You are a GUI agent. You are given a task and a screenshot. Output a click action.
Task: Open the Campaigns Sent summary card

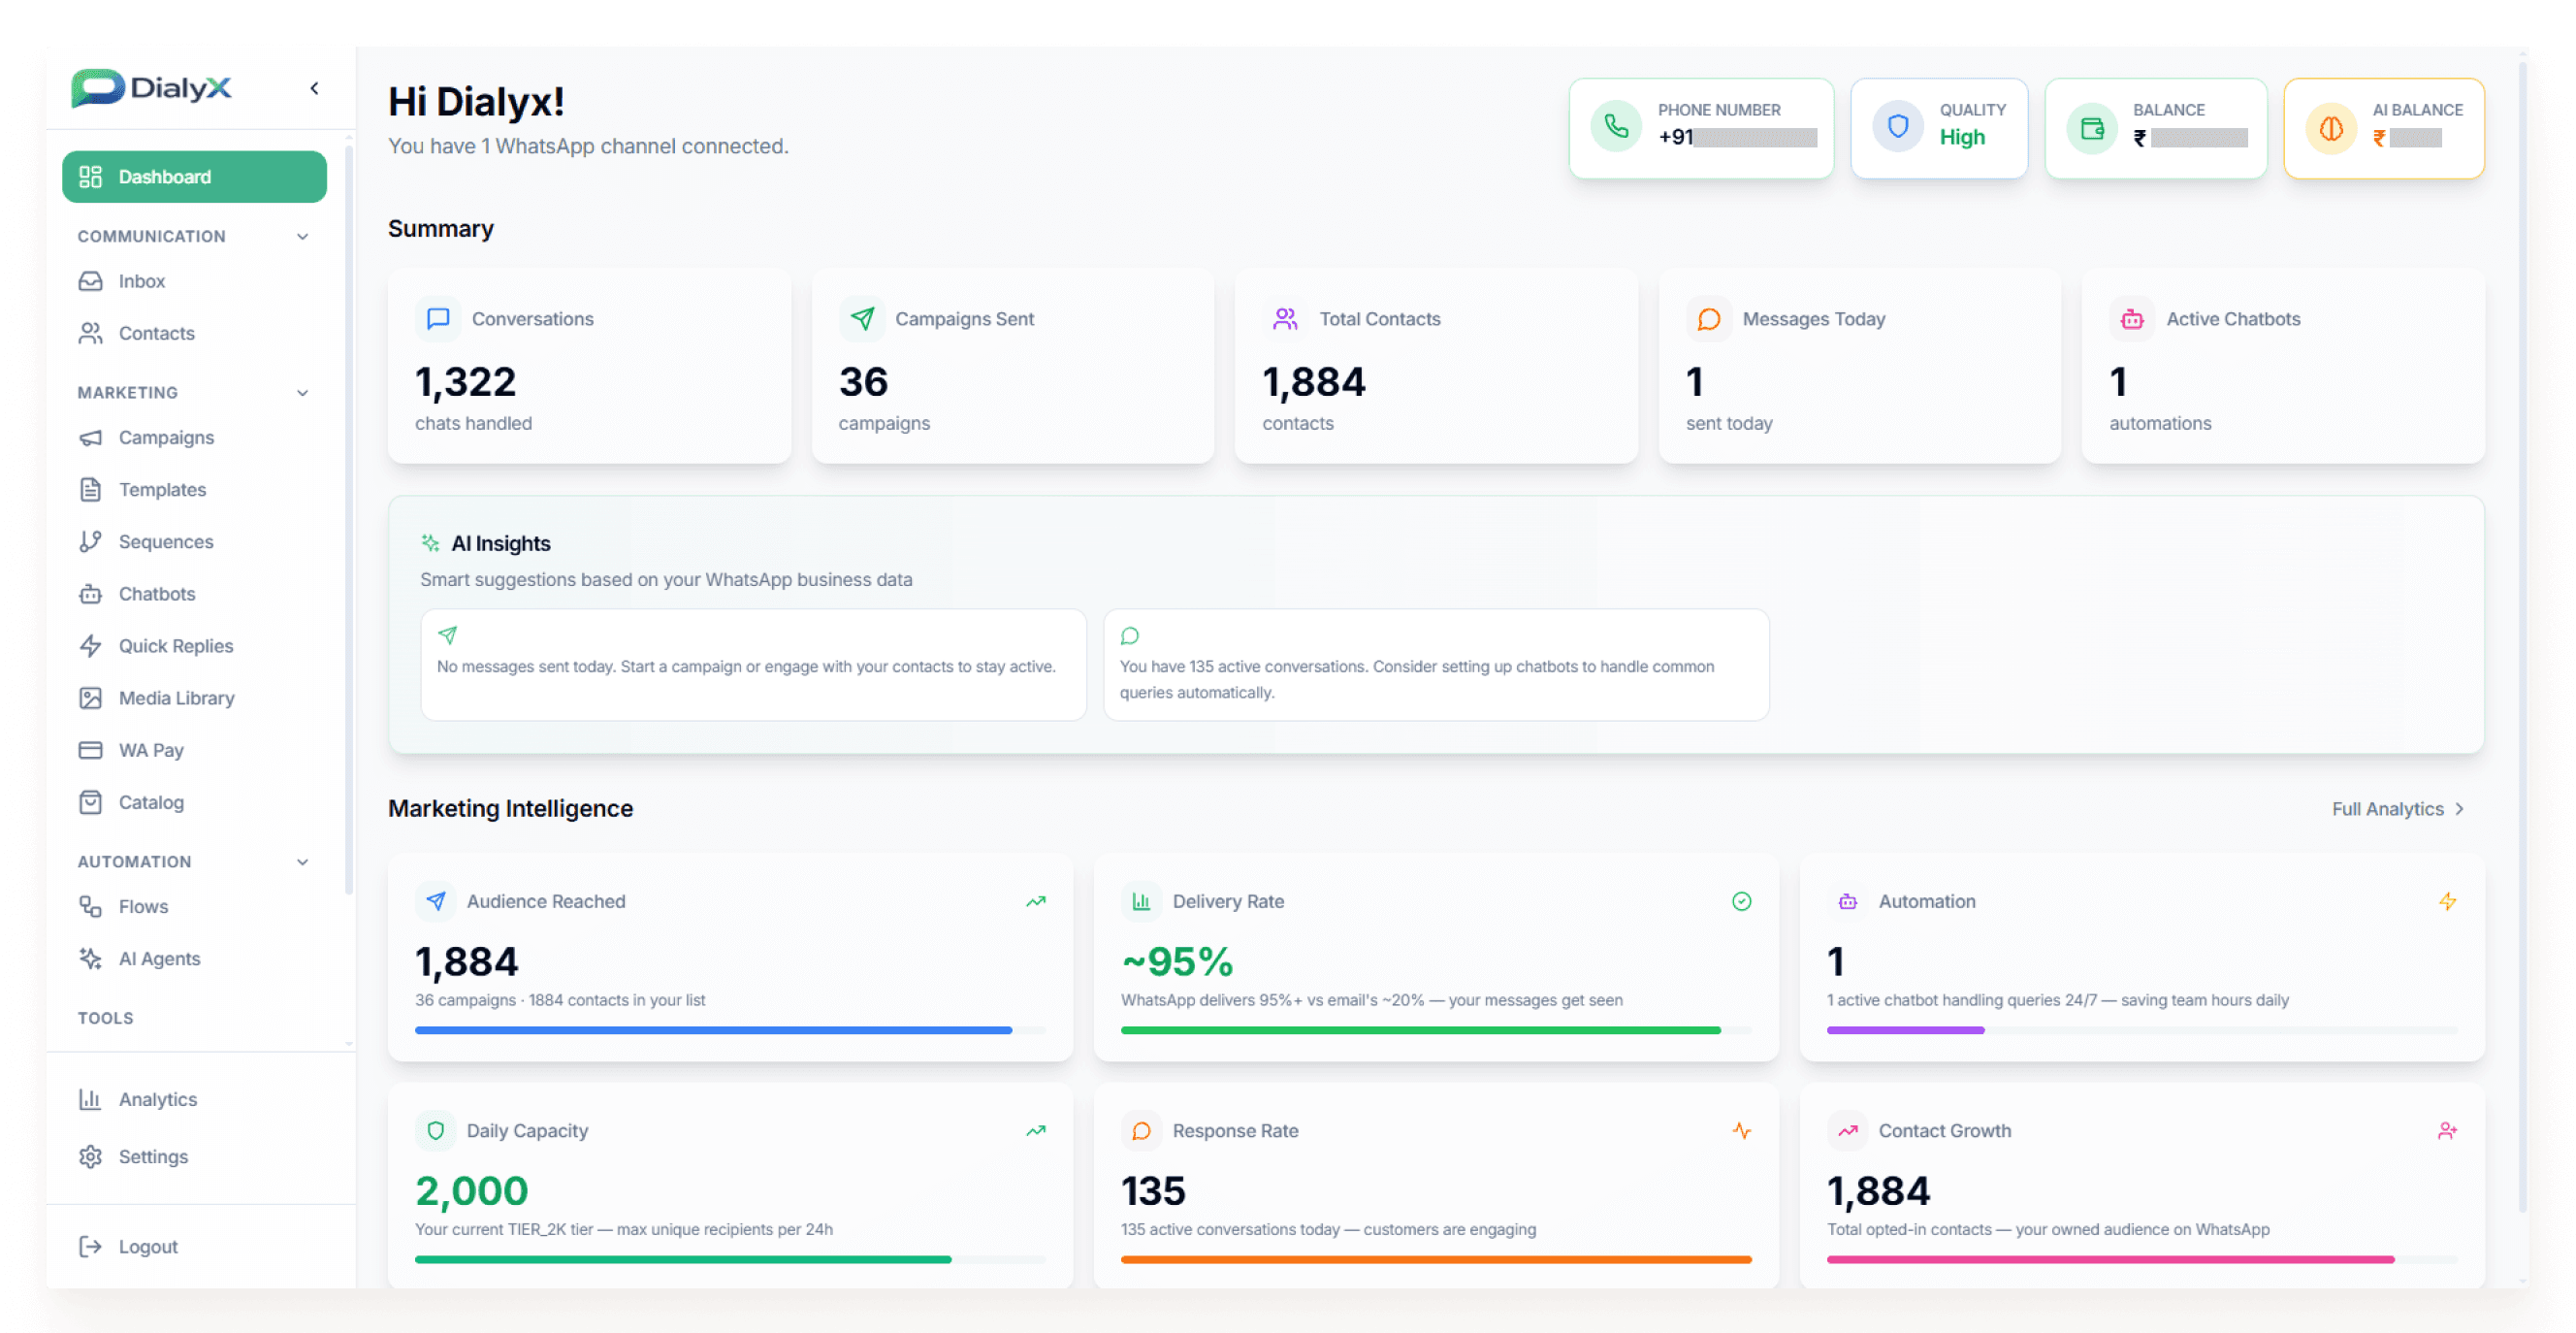click(1013, 366)
